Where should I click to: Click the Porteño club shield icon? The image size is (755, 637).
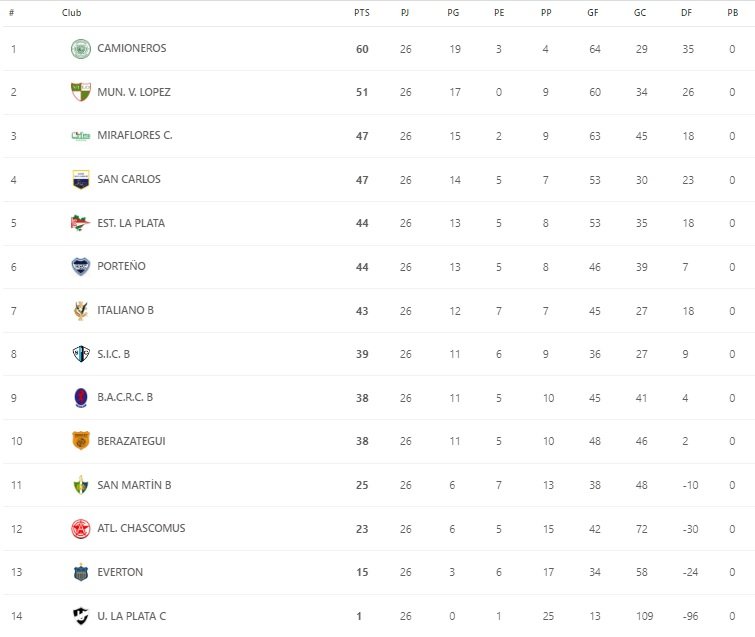tap(81, 267)
